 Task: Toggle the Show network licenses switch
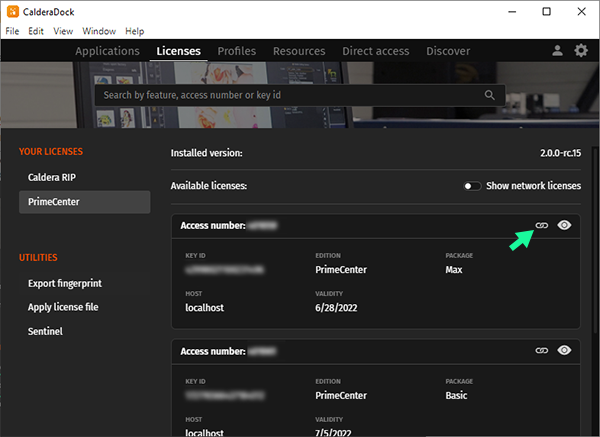[472, 186]
